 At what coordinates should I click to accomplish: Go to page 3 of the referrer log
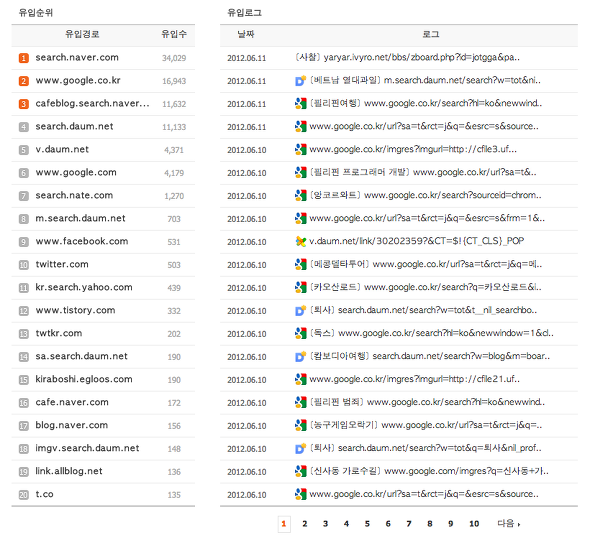click(x=325, y=524)
